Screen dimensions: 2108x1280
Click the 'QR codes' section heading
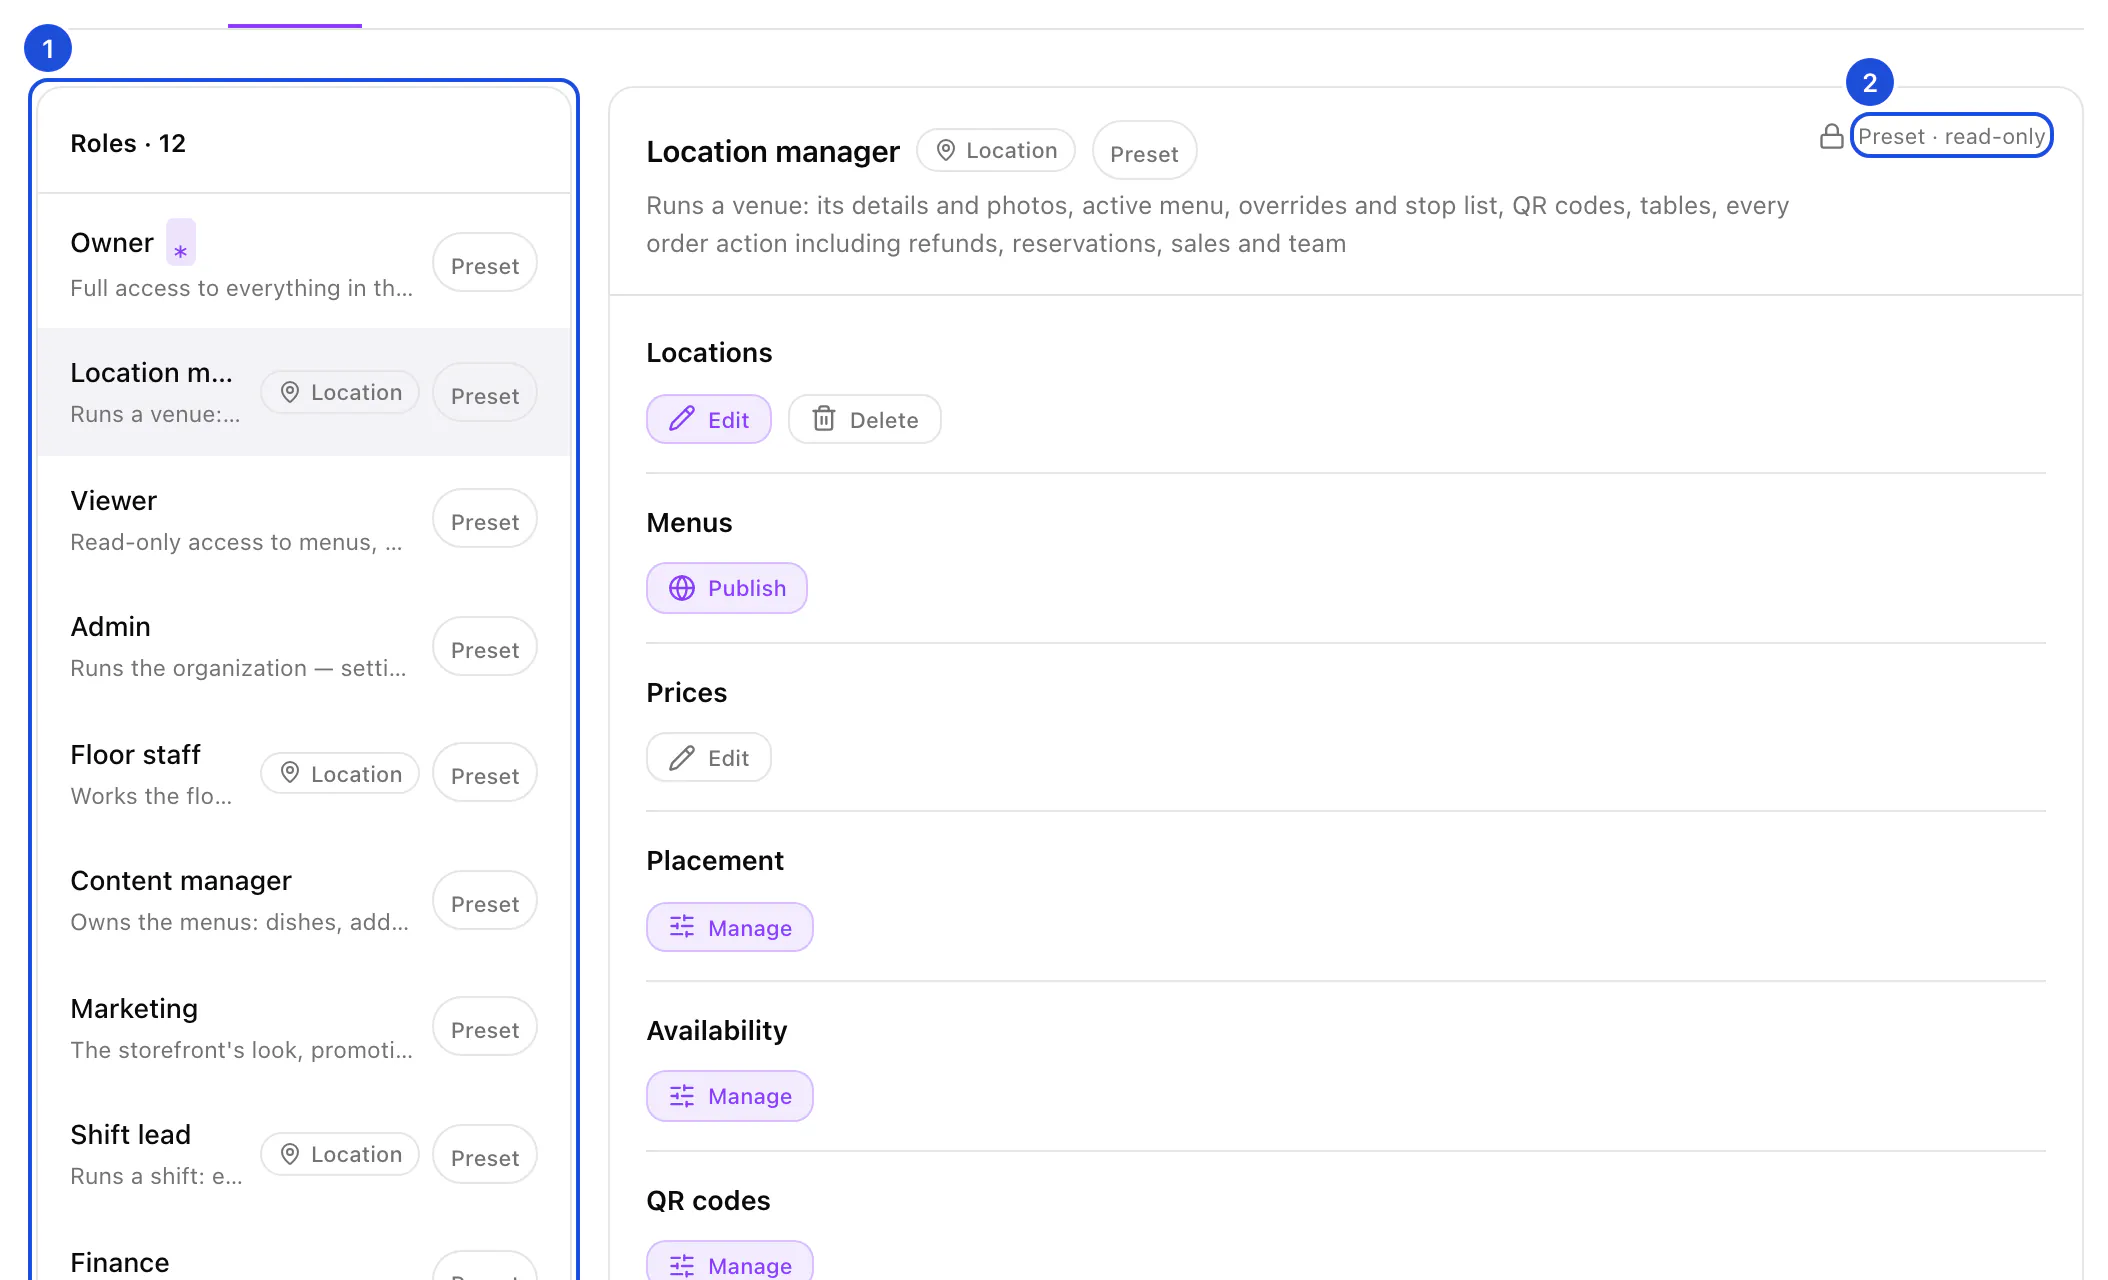pos(708,1200)
